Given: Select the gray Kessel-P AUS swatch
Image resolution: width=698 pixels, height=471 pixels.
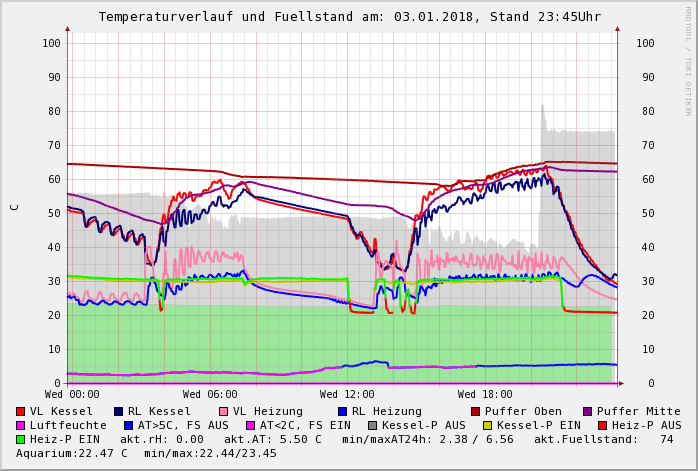Looking at the screenshot, I should (371, 425).
